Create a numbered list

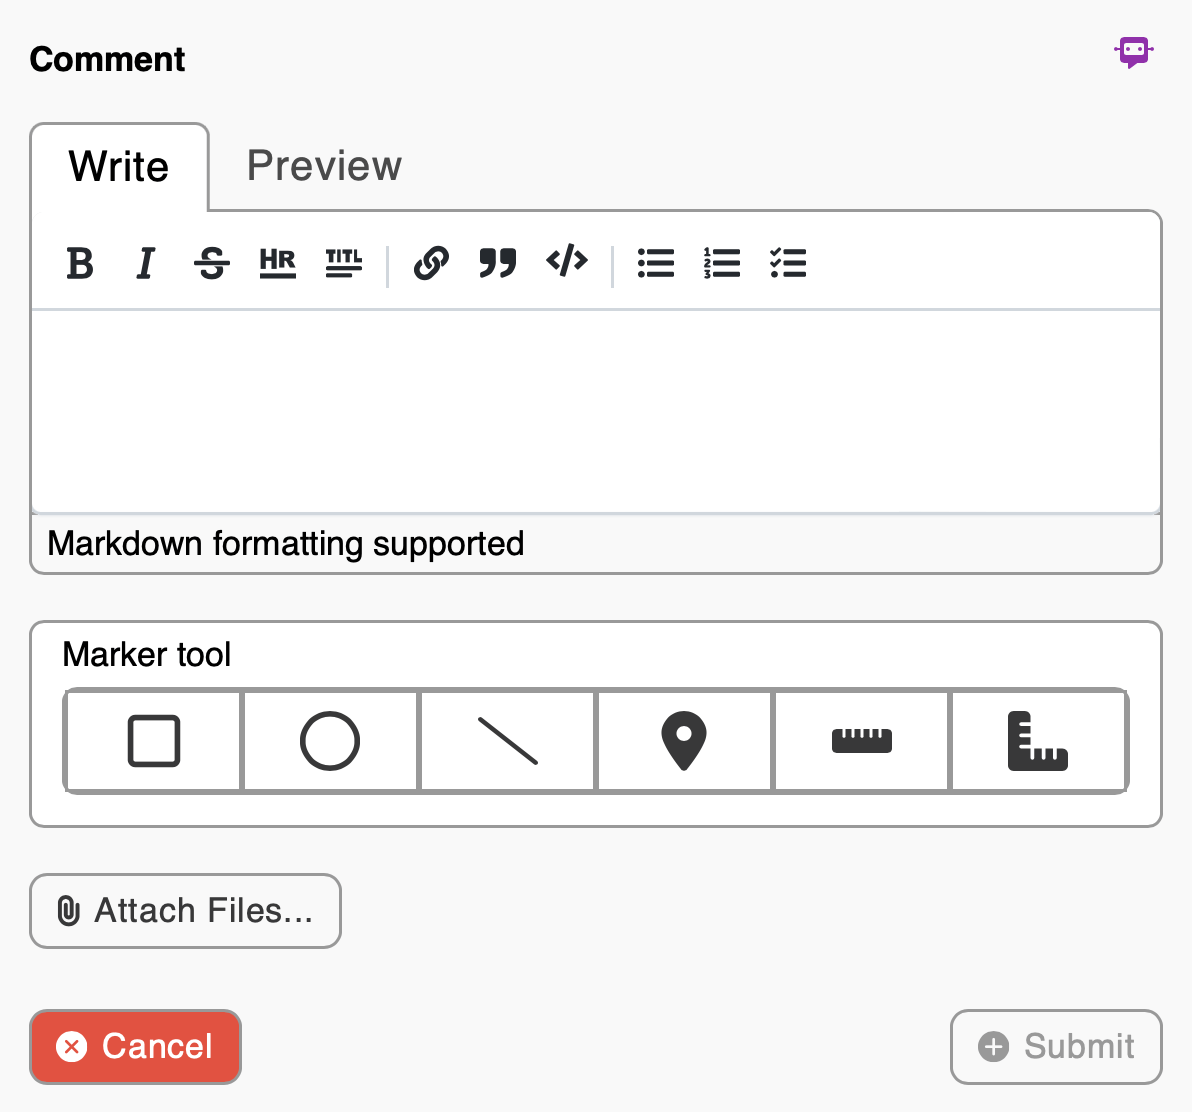tap(722, 263)
